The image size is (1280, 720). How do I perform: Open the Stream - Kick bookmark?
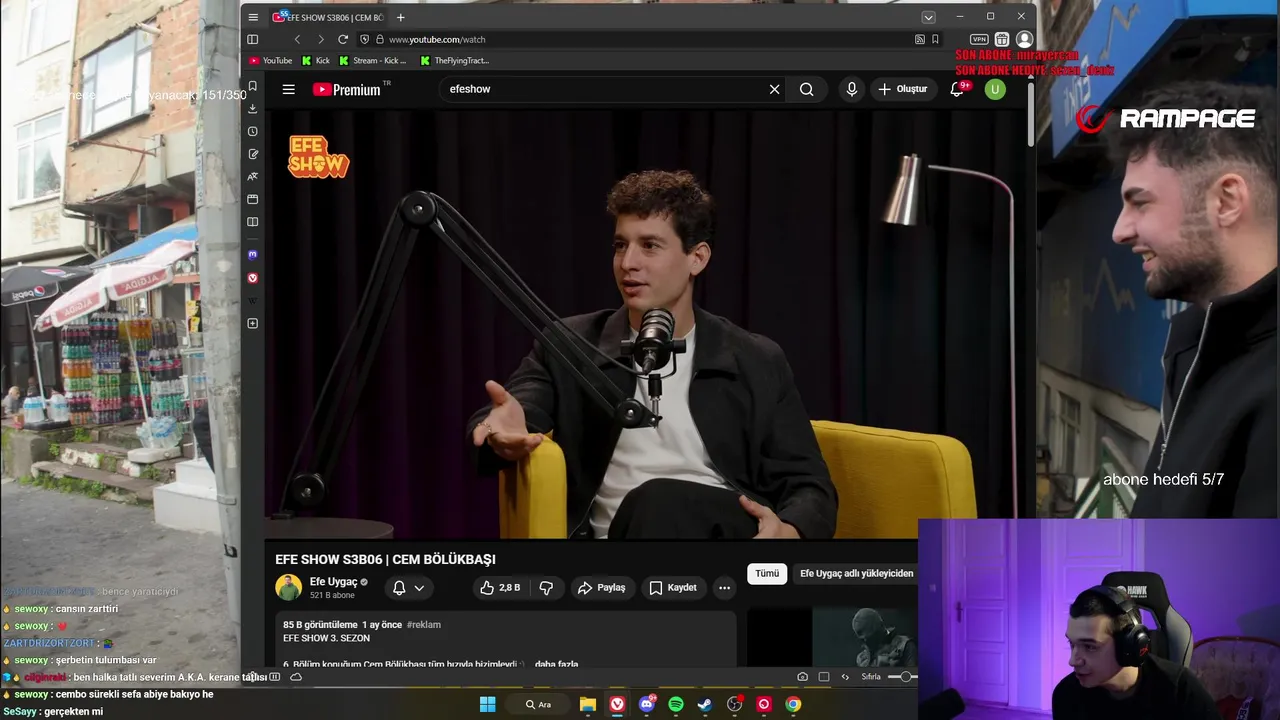point(373,60)
